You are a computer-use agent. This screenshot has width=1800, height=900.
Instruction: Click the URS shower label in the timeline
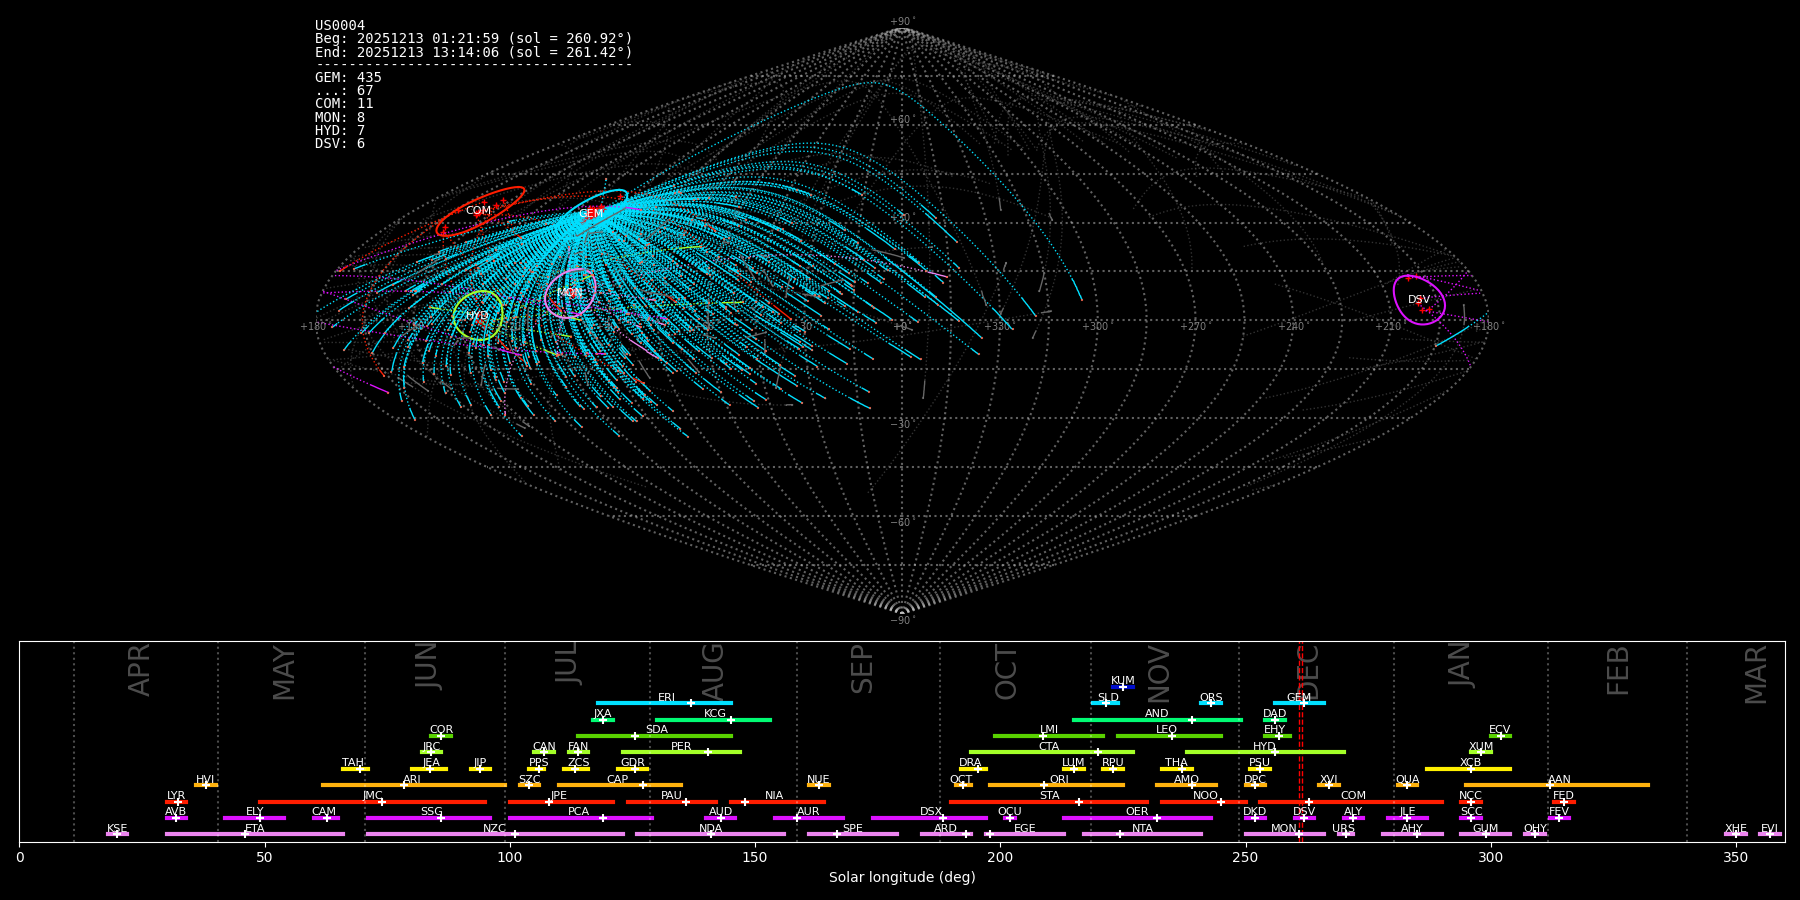point(1343,829)
